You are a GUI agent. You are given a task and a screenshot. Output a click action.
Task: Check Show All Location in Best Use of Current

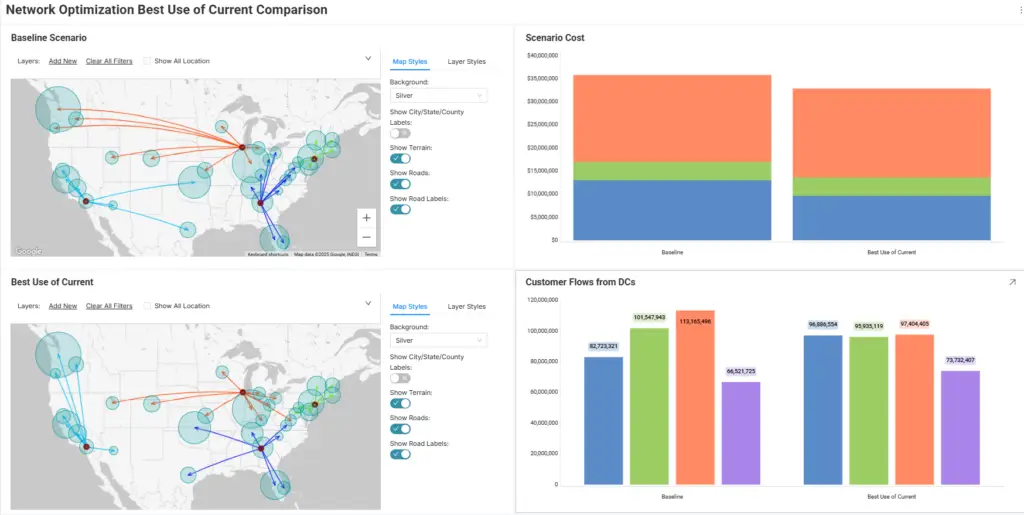click(148, 306)
